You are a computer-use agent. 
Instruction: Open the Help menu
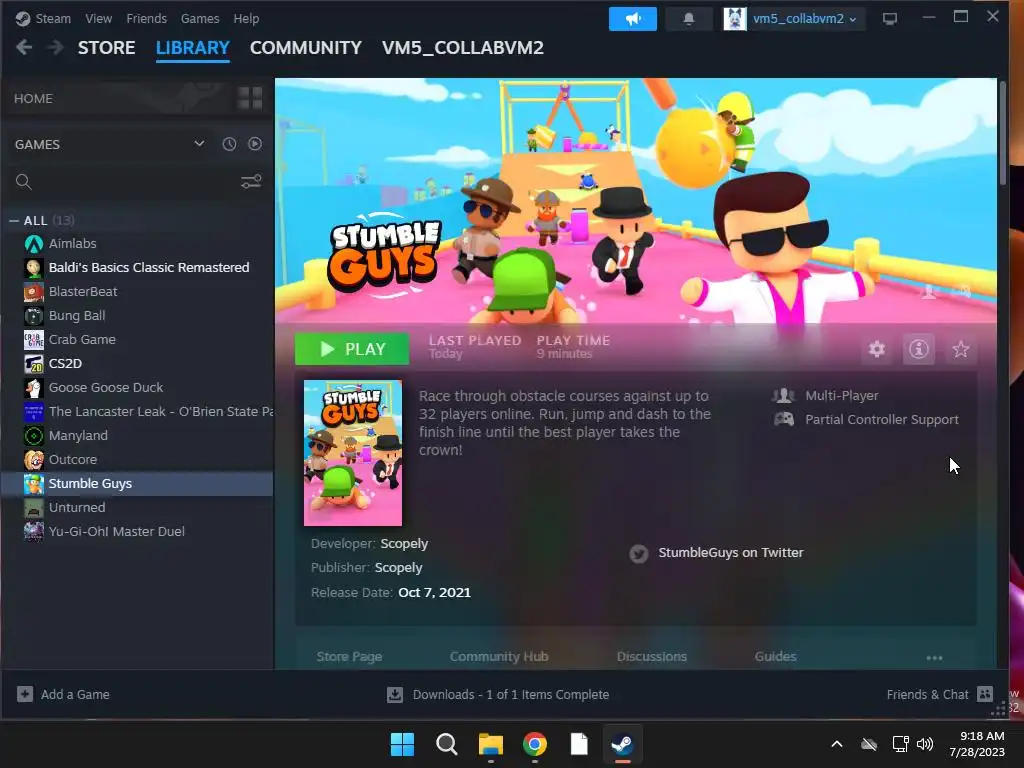coord(246,19)
